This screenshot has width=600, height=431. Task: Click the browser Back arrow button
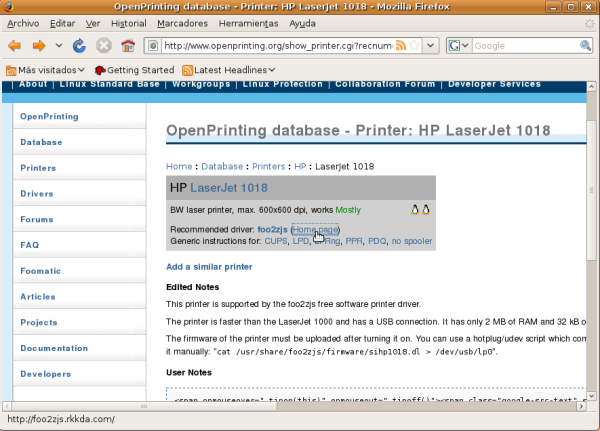pos(15,46)
